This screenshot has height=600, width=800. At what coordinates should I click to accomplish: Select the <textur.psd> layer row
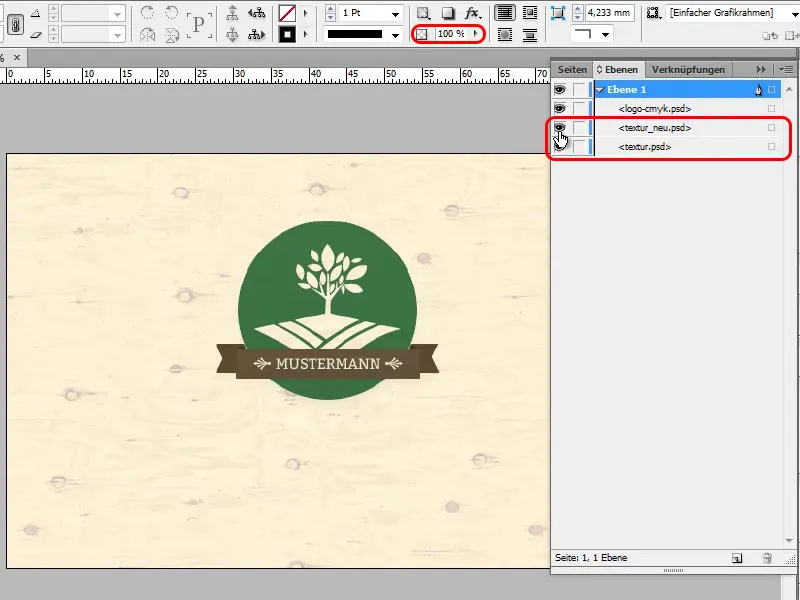(687, 147)
